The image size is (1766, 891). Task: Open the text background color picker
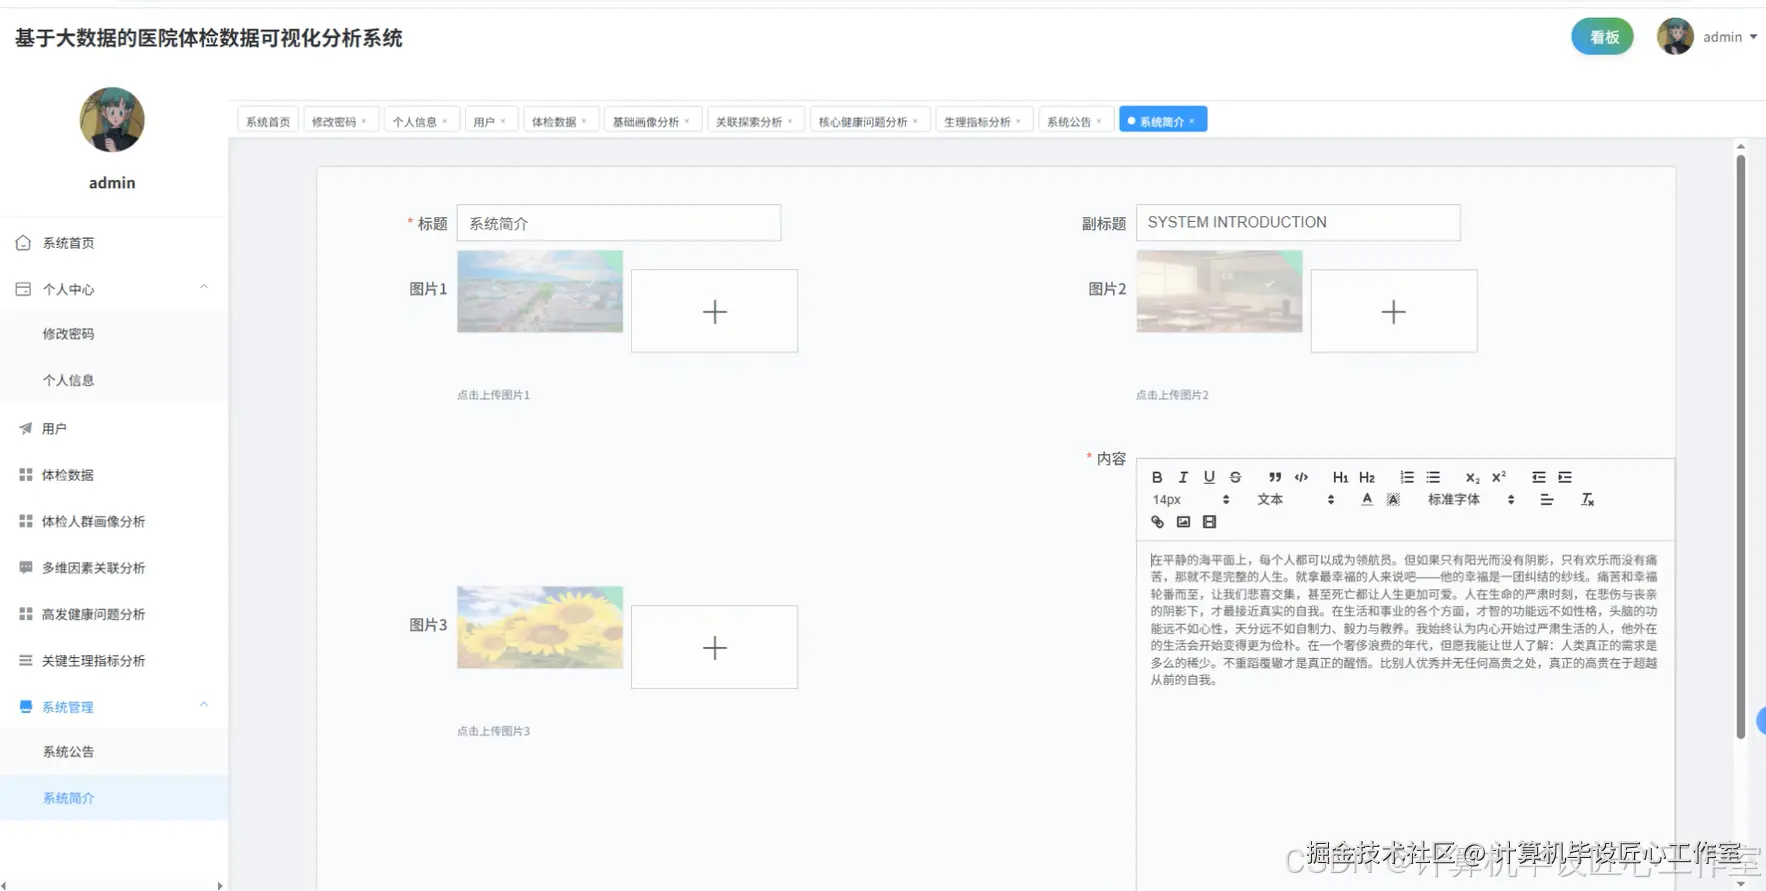click(x=1393, y=499)
